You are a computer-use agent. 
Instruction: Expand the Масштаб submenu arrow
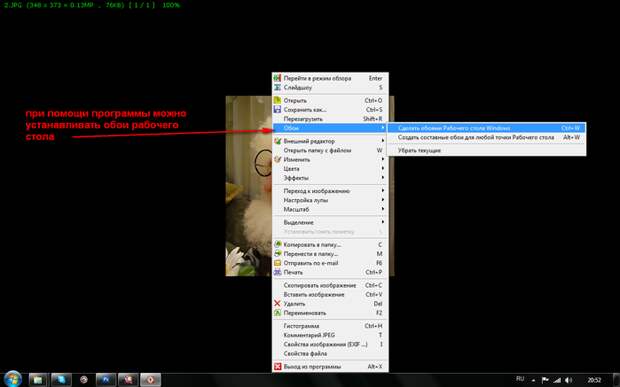[383, 209]
